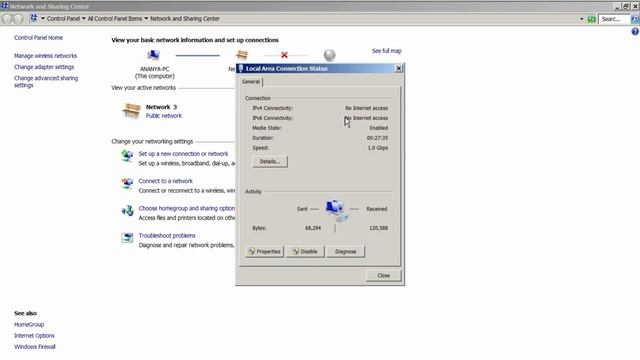
Task: Click the Duration value 00:27:35
Action: (377, 138)
